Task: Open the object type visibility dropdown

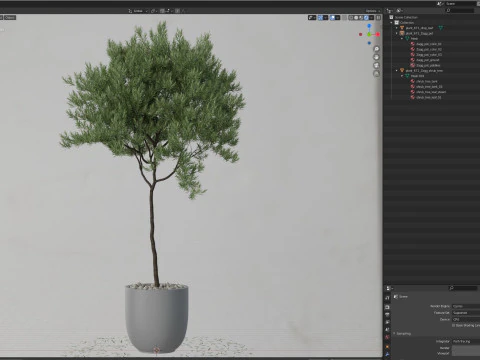Action: [312, 18]
